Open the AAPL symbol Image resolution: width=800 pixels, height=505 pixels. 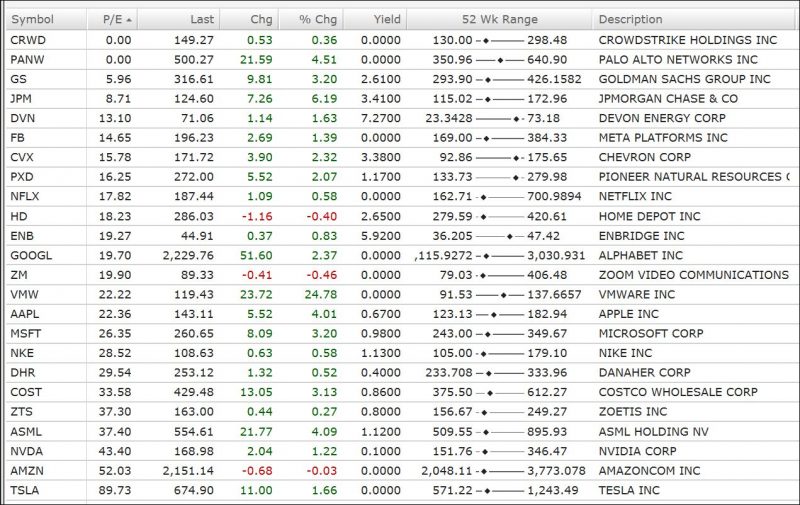pyautogui.click(x=24, y=314)
